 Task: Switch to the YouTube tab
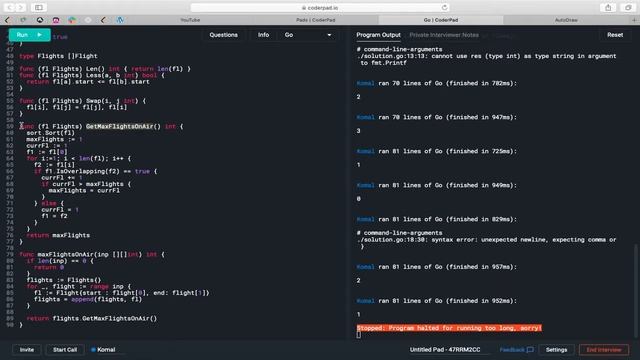pos(190,20)
